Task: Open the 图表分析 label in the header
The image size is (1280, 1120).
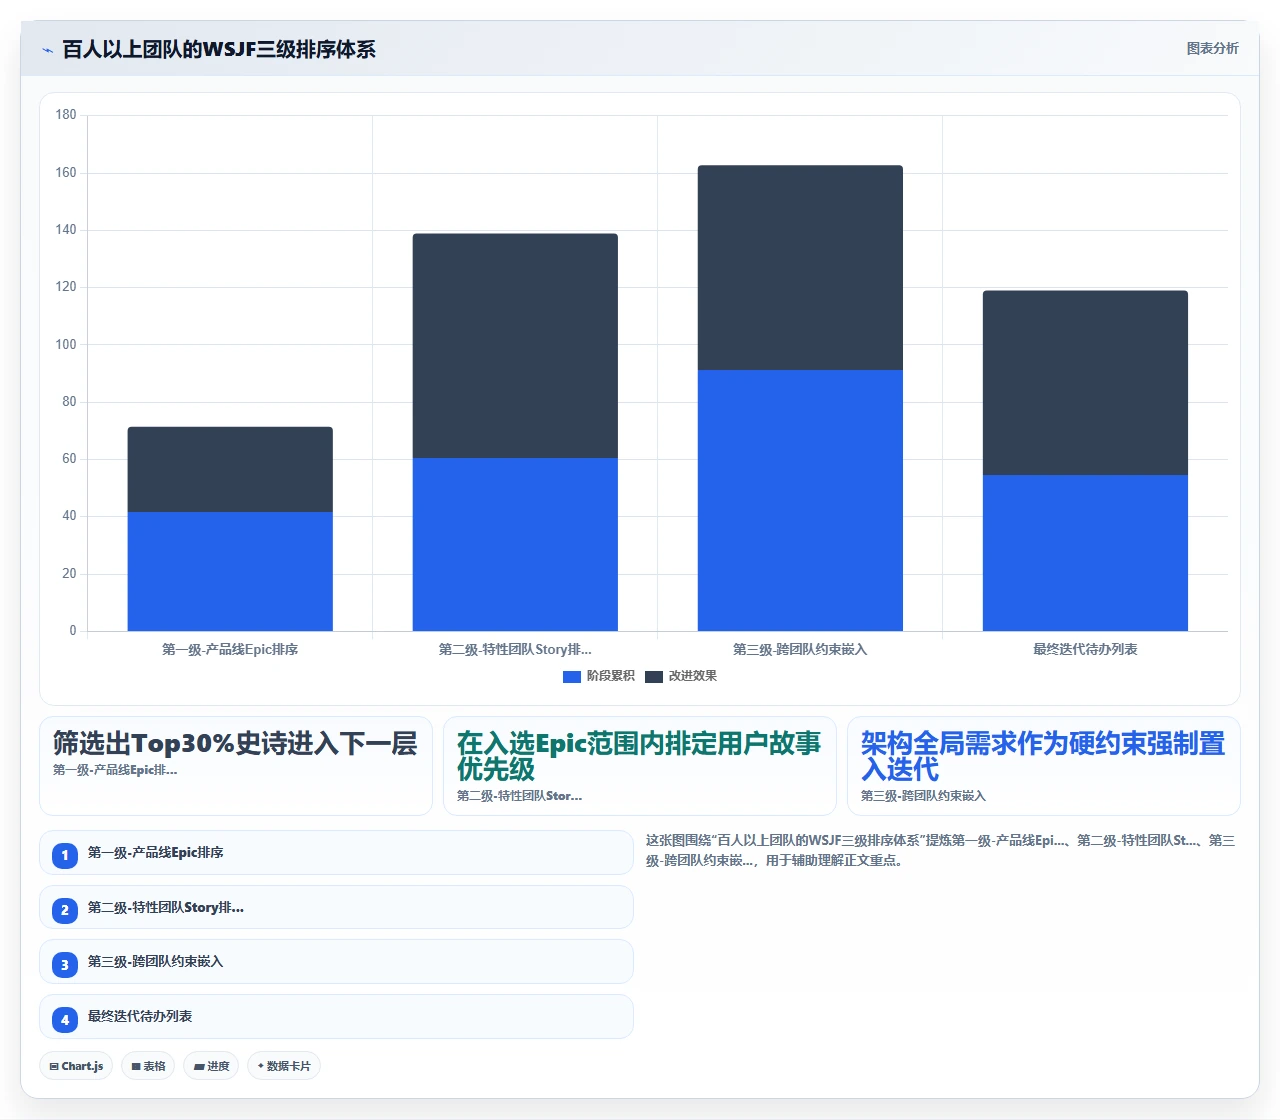Action: (x=1212, y=48)
